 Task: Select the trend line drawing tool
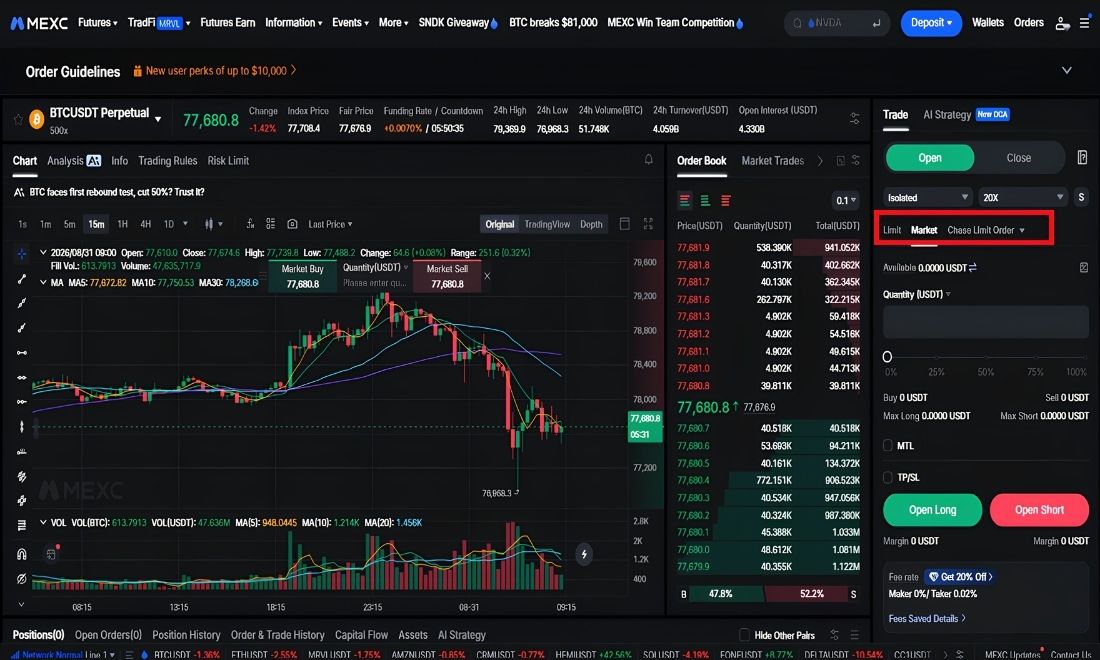coord(22,278)
